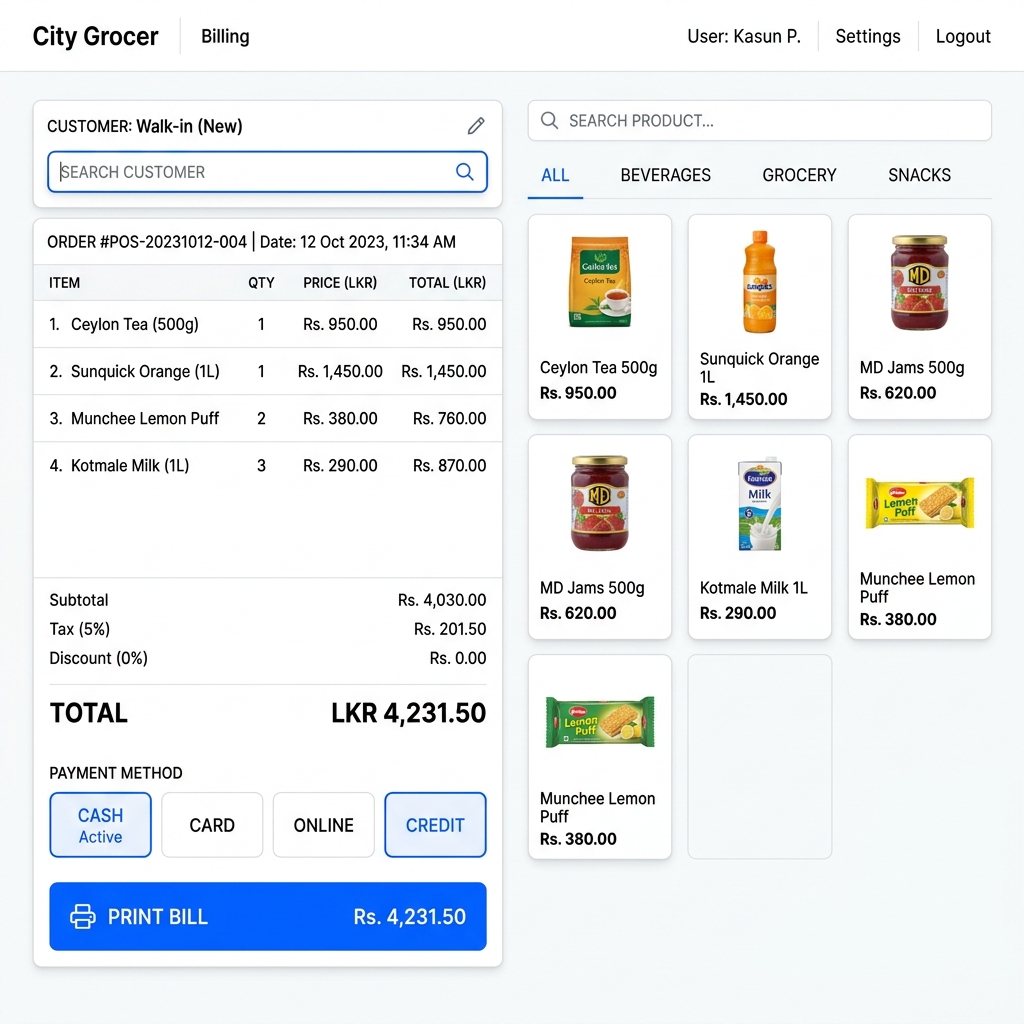The height and width of the screenshot is (1024, 1024).
Task: Click the PRICE (LKR) column header
Action: tap(340, 283)
